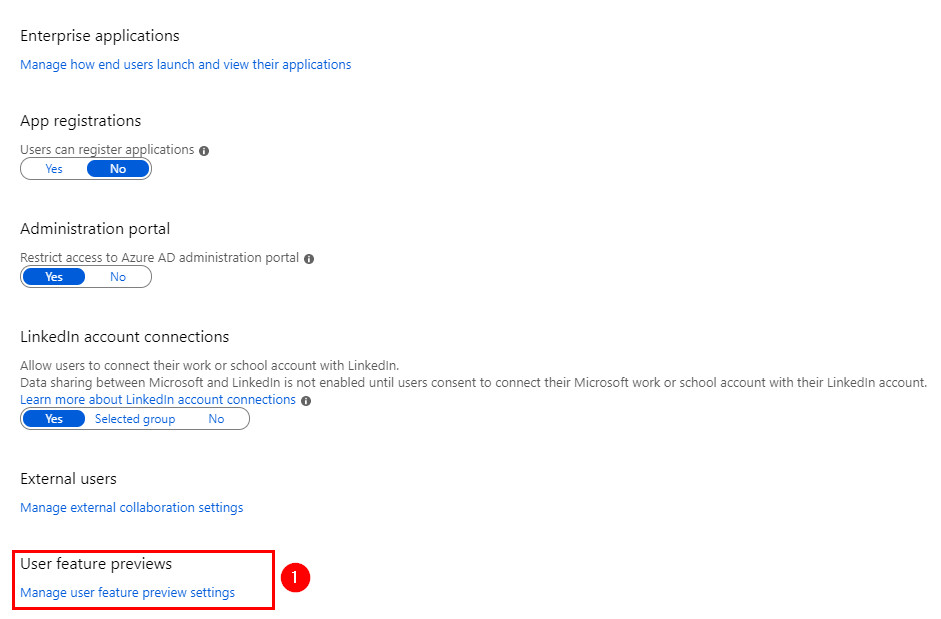Viewport: 941px width, 619px height.
Task: Select "Yes" to restrict Azure AD portal access
Action: 53,276
